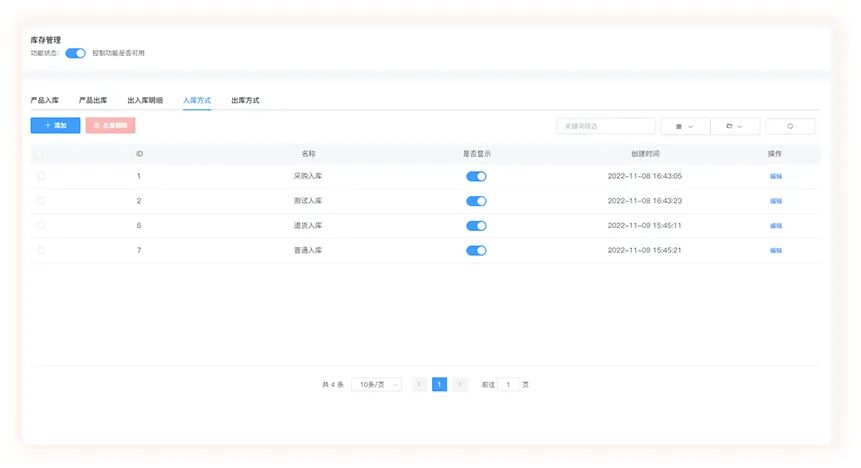Toggle display switch for 测试入库
The image size is (861, 468).
click(476, 201)
